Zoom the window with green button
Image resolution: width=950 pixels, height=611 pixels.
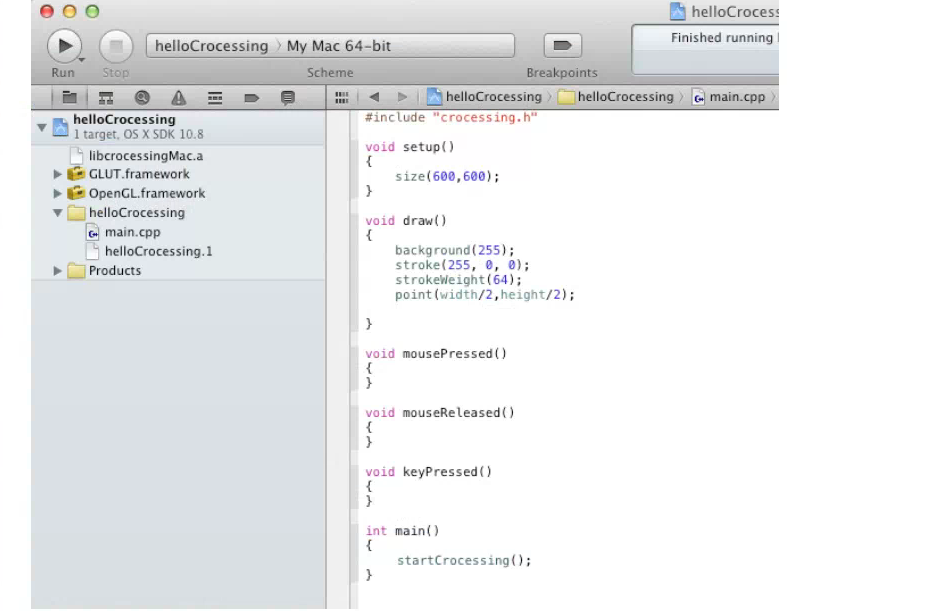pos(92,12)
